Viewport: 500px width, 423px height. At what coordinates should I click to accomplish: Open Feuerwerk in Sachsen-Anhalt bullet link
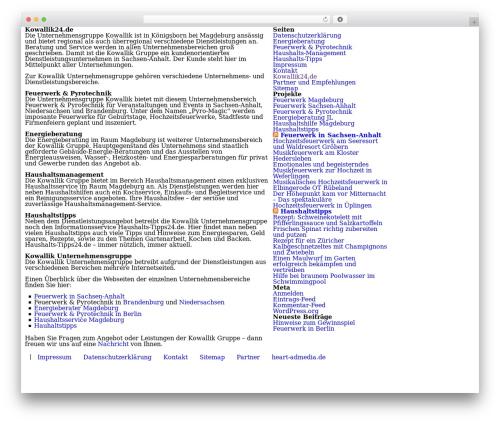coord(79,296)
